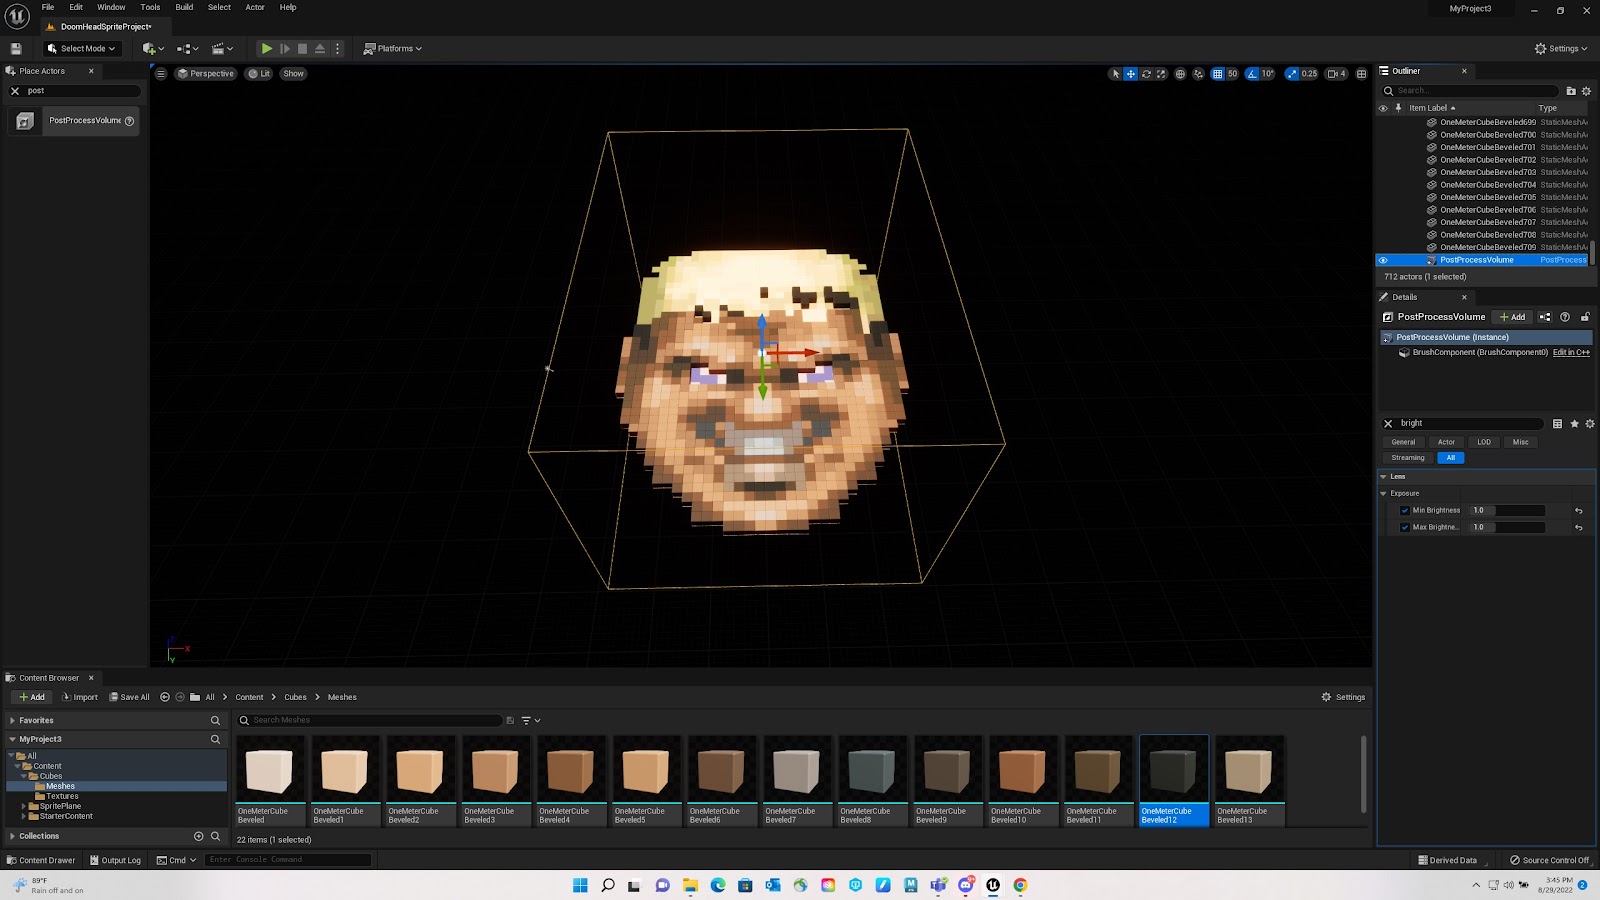Screen dimensions: 1600x900
Task: Open the Output Log from status bar
Action: coord(115,860)
